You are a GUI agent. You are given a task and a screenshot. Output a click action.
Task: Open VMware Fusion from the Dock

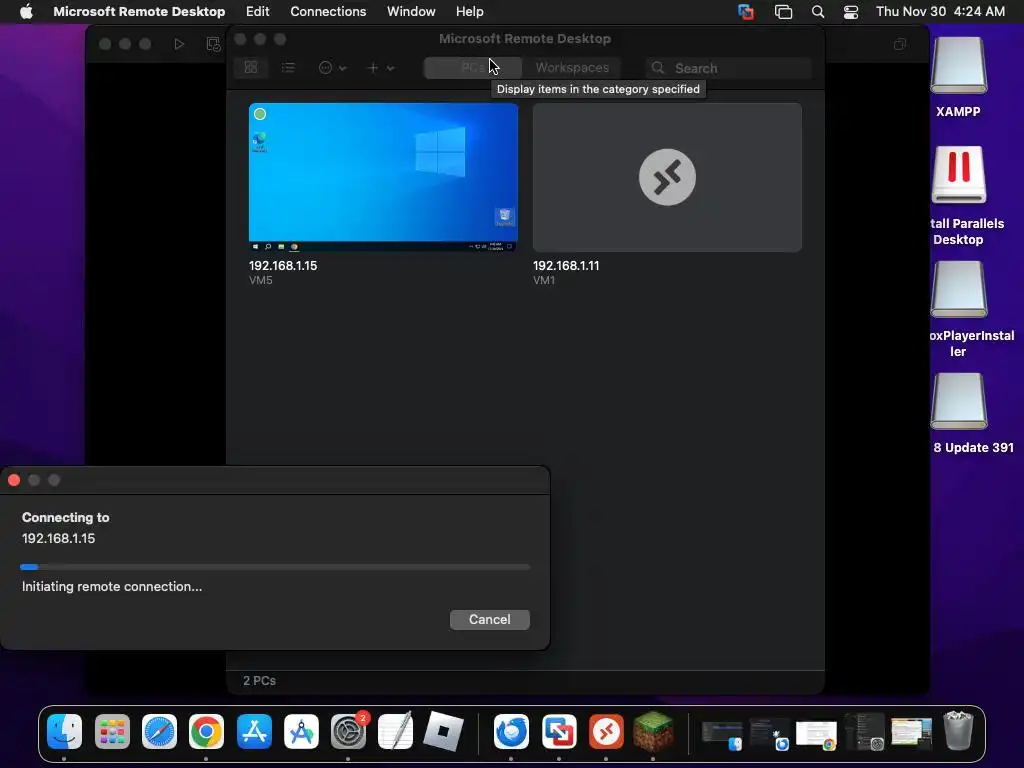coord(559,731)
